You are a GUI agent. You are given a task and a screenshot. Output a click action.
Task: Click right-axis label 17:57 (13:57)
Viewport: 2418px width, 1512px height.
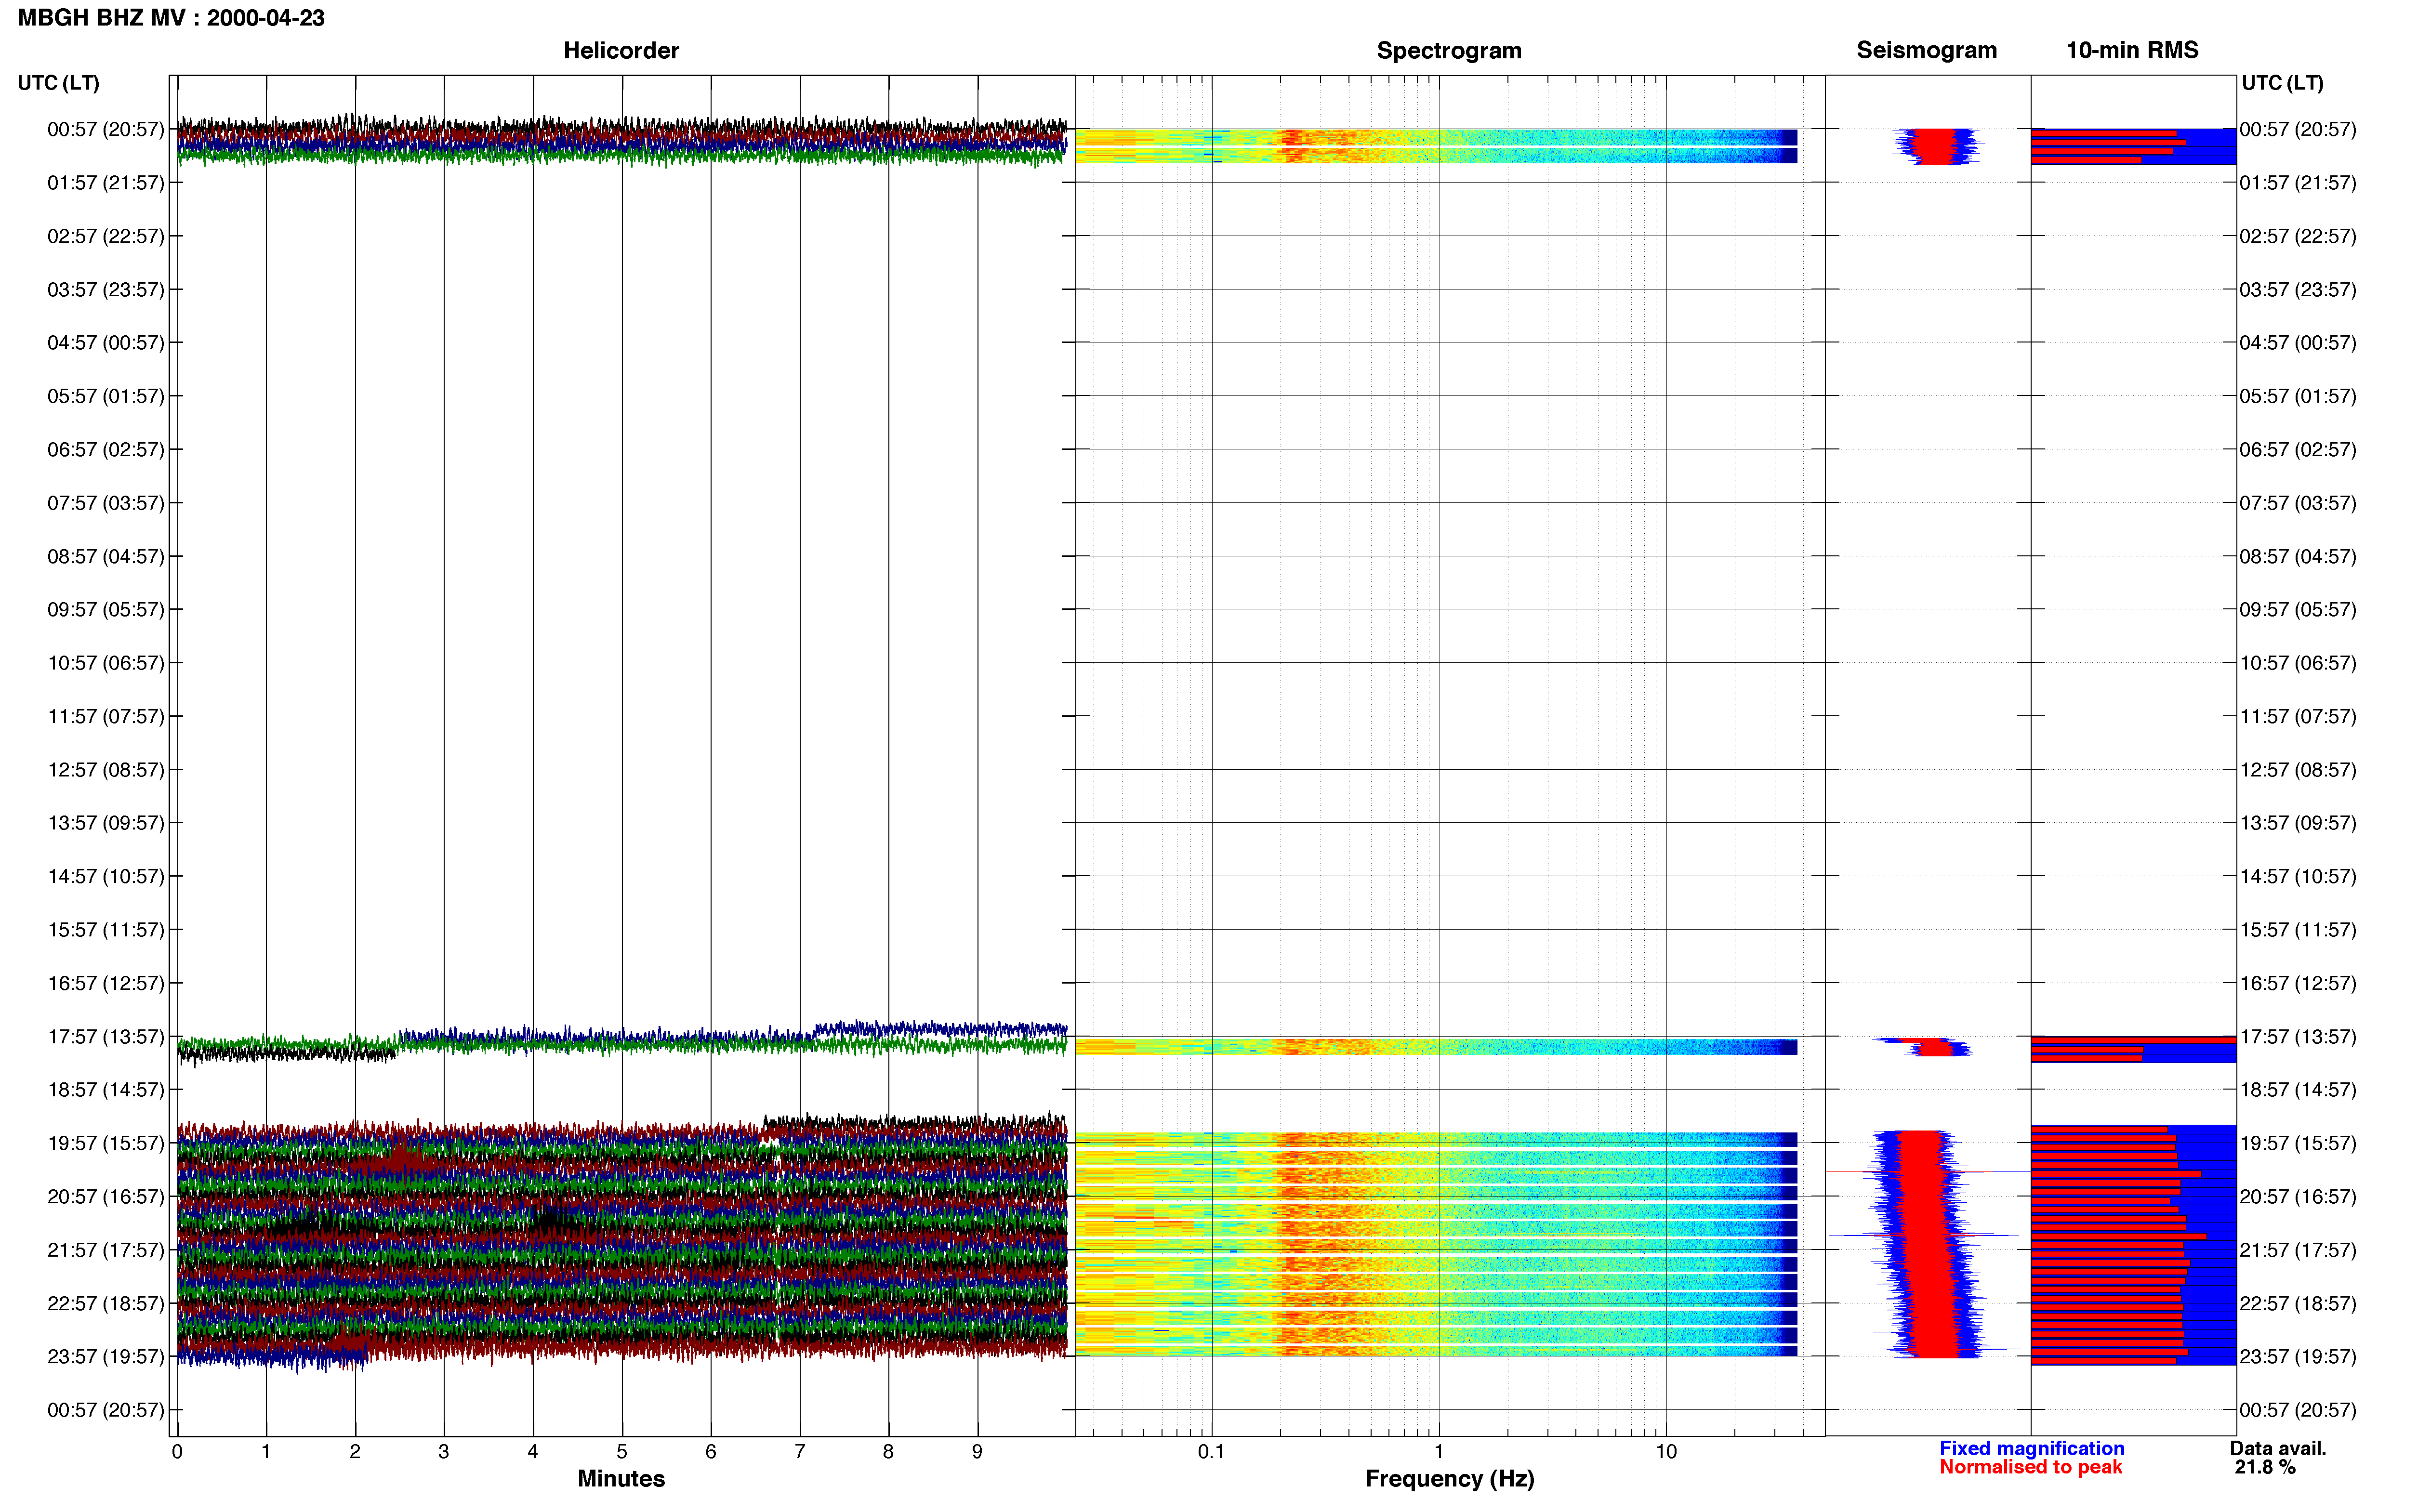(x=2298, y=1037)
